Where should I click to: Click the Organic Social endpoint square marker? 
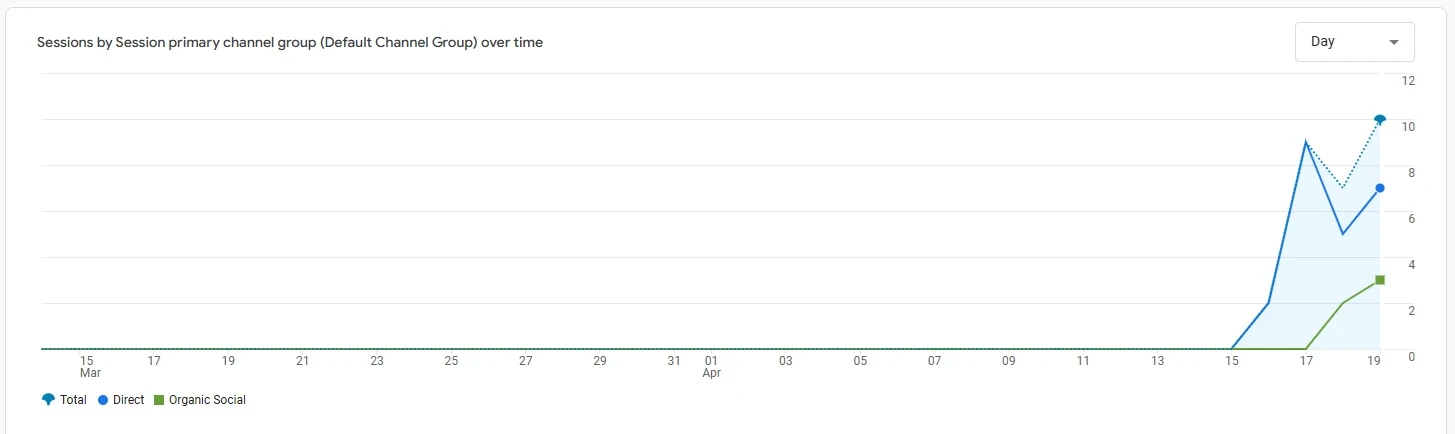pos(1380,280)
